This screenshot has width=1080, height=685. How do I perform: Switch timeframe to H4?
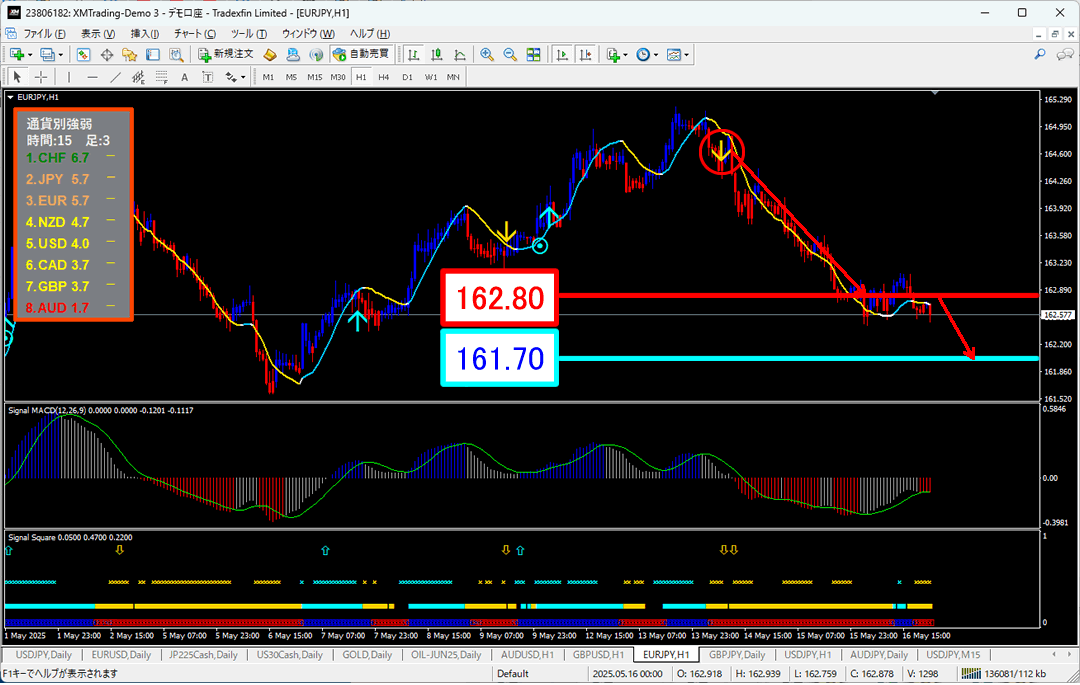[x=384, y=77]
